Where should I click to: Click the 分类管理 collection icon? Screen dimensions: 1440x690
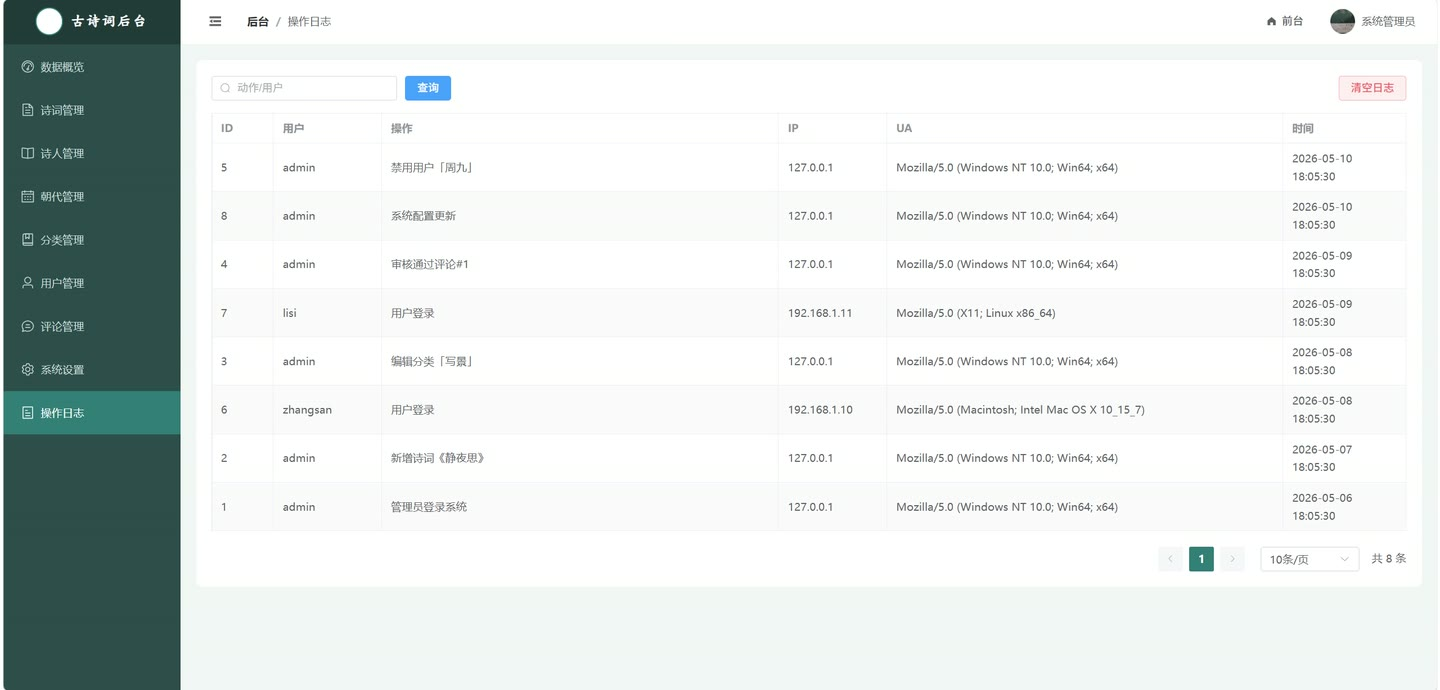point(28,240)
